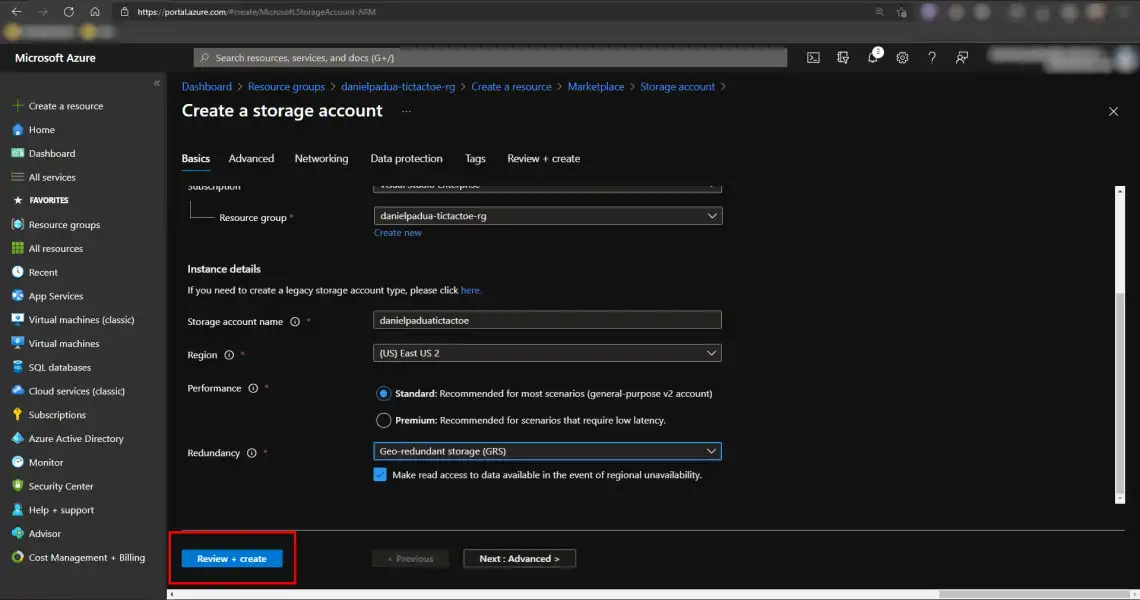Viewport: 1140px width, 600px height.
Task: Select the Premium performance option
Action: 383,420
